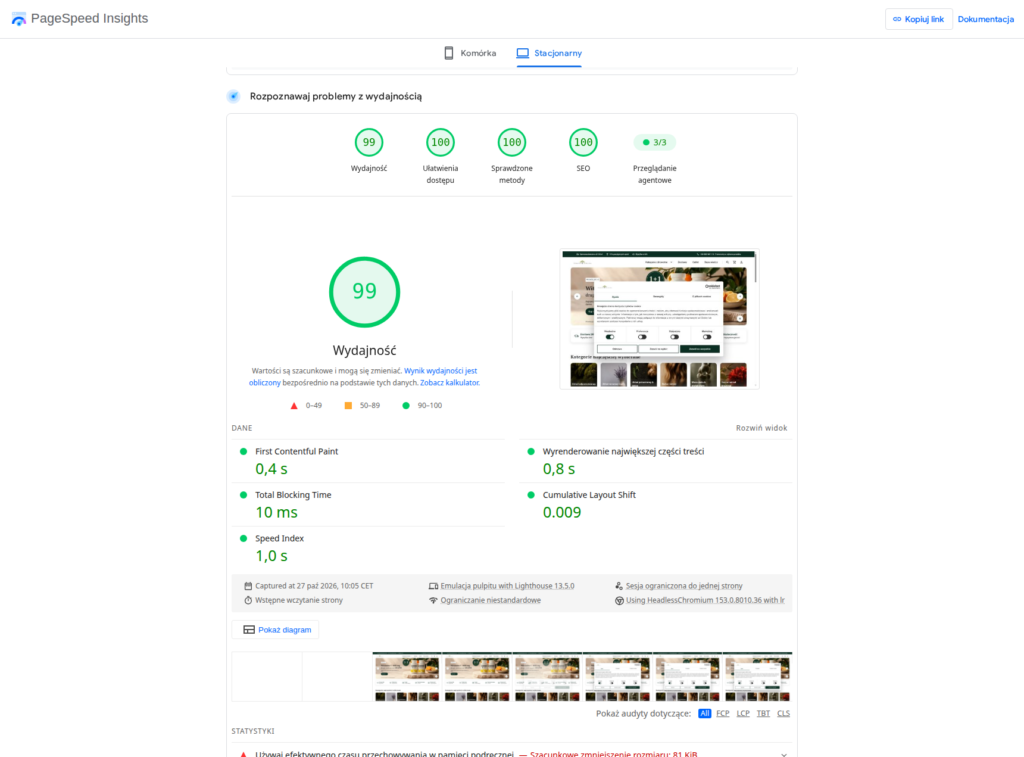This screenshot has width=1024, height=757.
Task: Click the first rendered filmstrip frame
Action: pyautogui.click(x=407, y=677)
